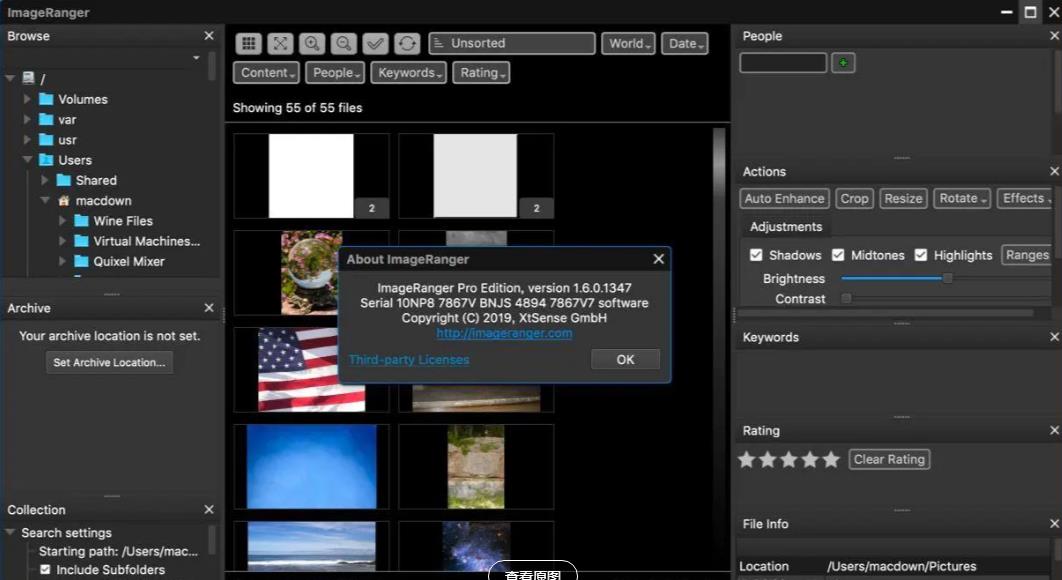Open the Keywords filter dropdown
This screenshot has height=580, width=1062.
(408, 72)
